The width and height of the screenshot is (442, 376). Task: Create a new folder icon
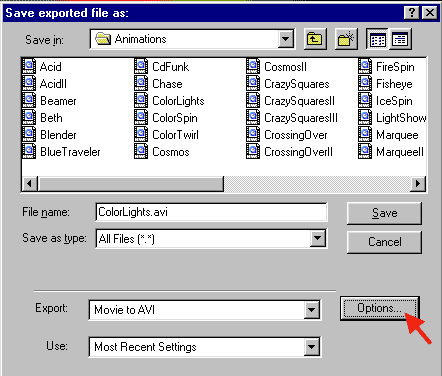point(346,39)
